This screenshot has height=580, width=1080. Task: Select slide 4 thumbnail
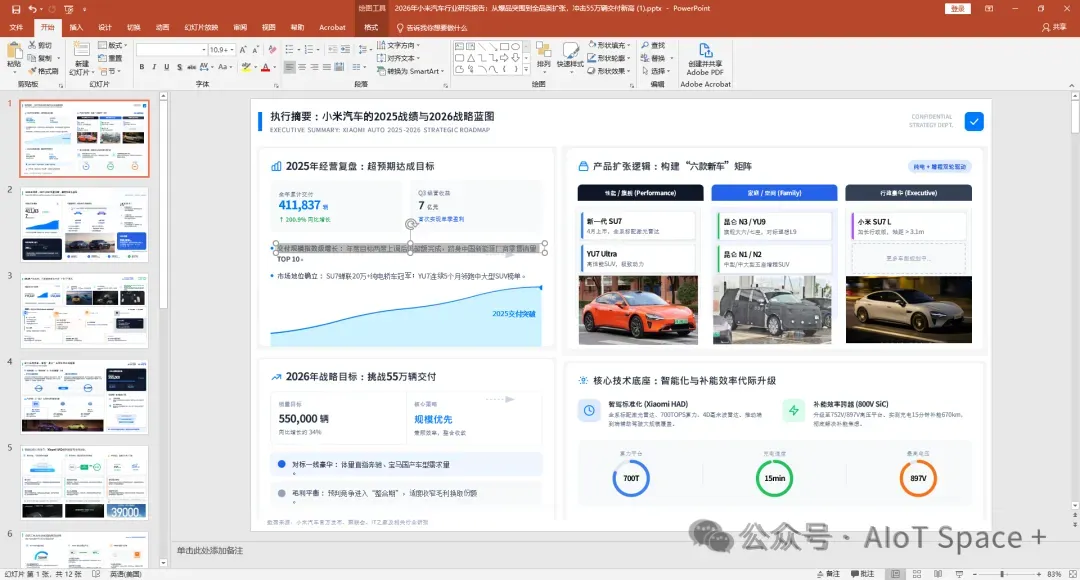point(85,397)
